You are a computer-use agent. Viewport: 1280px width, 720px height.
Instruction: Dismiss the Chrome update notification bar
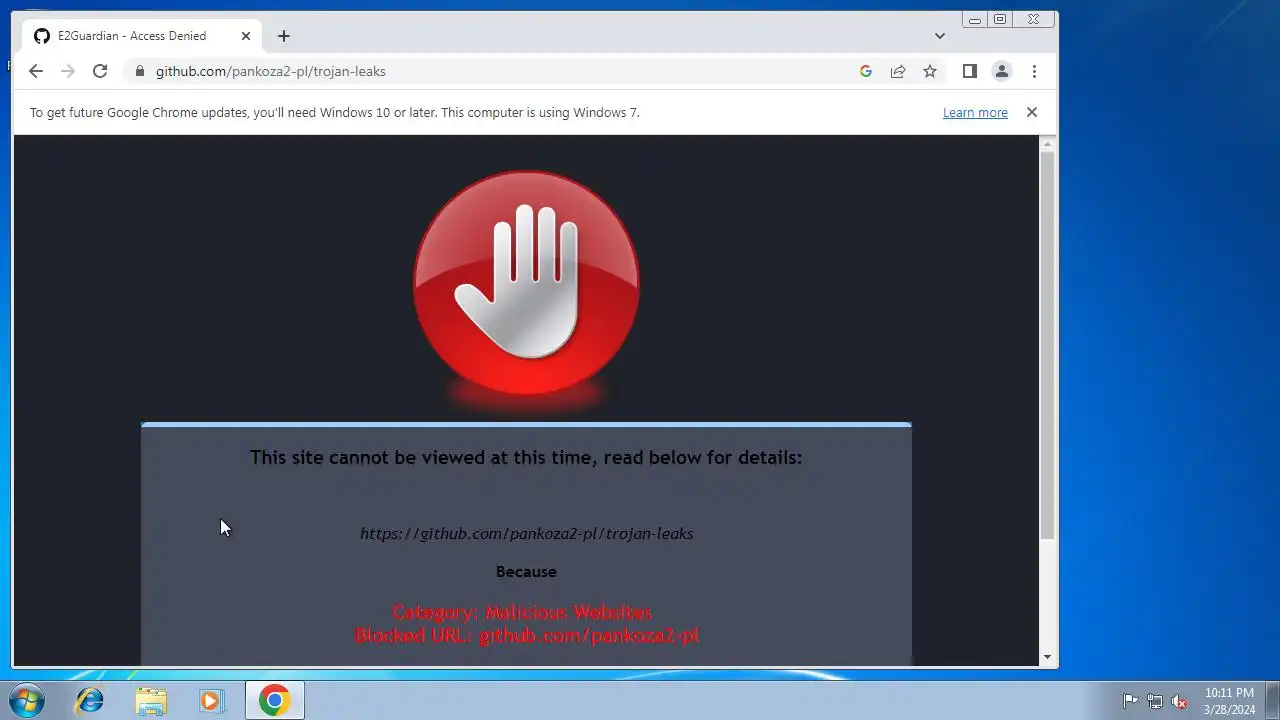pos(1032,112)
